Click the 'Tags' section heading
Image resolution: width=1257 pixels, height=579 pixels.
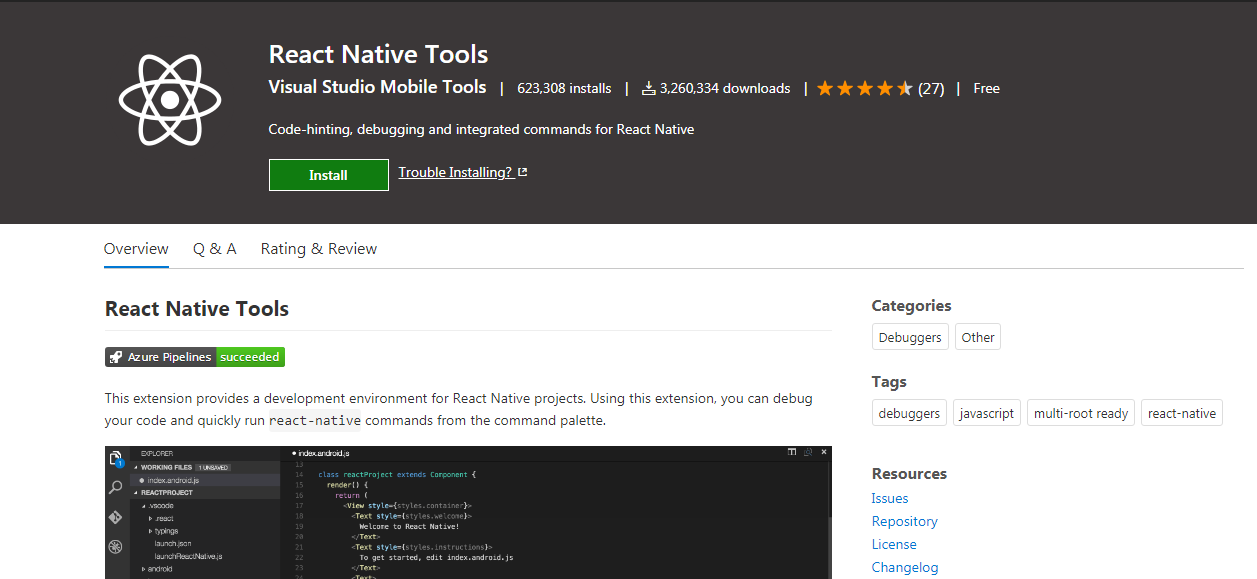pos(889,382)
